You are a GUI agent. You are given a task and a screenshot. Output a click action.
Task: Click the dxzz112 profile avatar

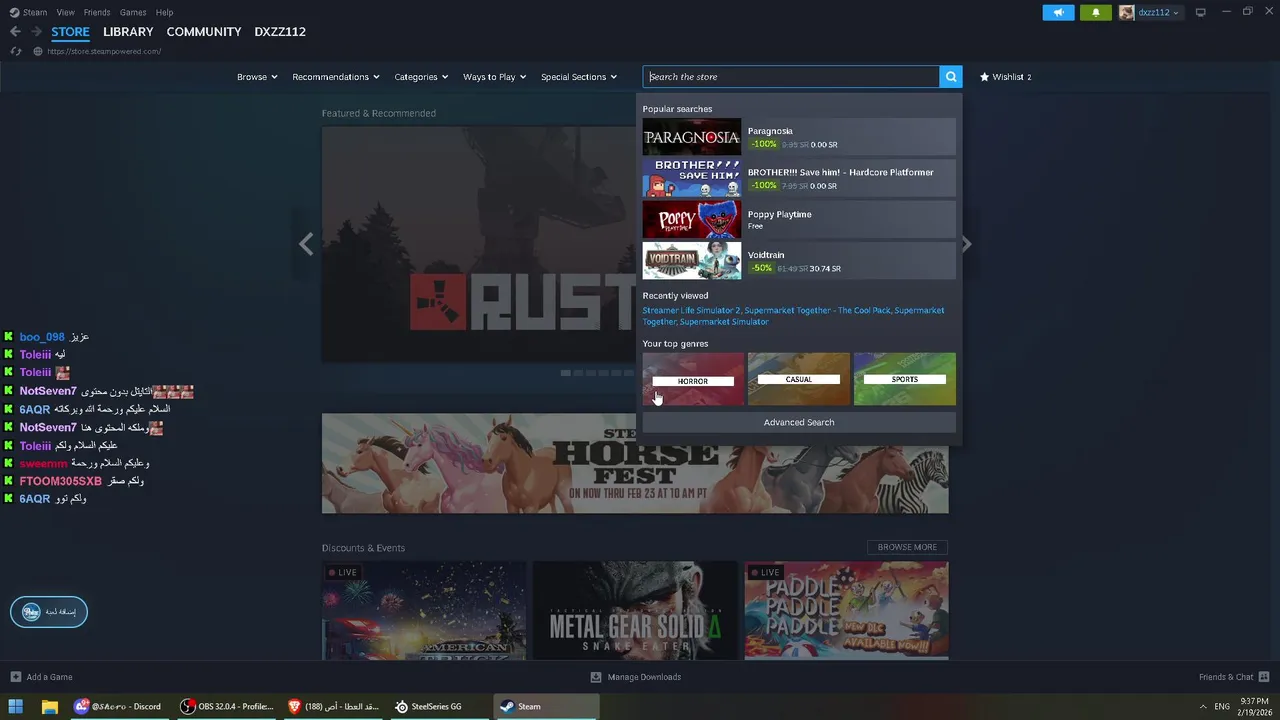[1127, 12]
